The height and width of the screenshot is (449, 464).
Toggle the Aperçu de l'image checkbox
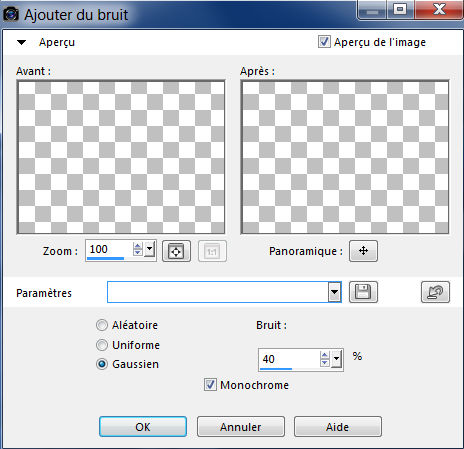point(324,42)
